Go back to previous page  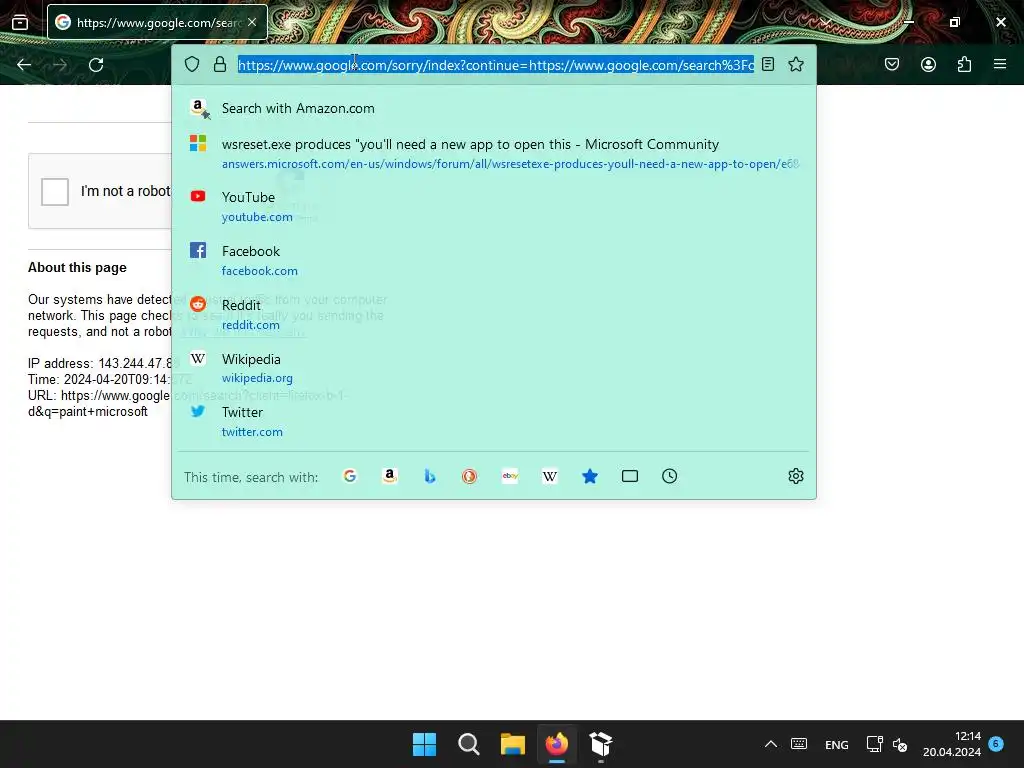[x=24, y=65]
